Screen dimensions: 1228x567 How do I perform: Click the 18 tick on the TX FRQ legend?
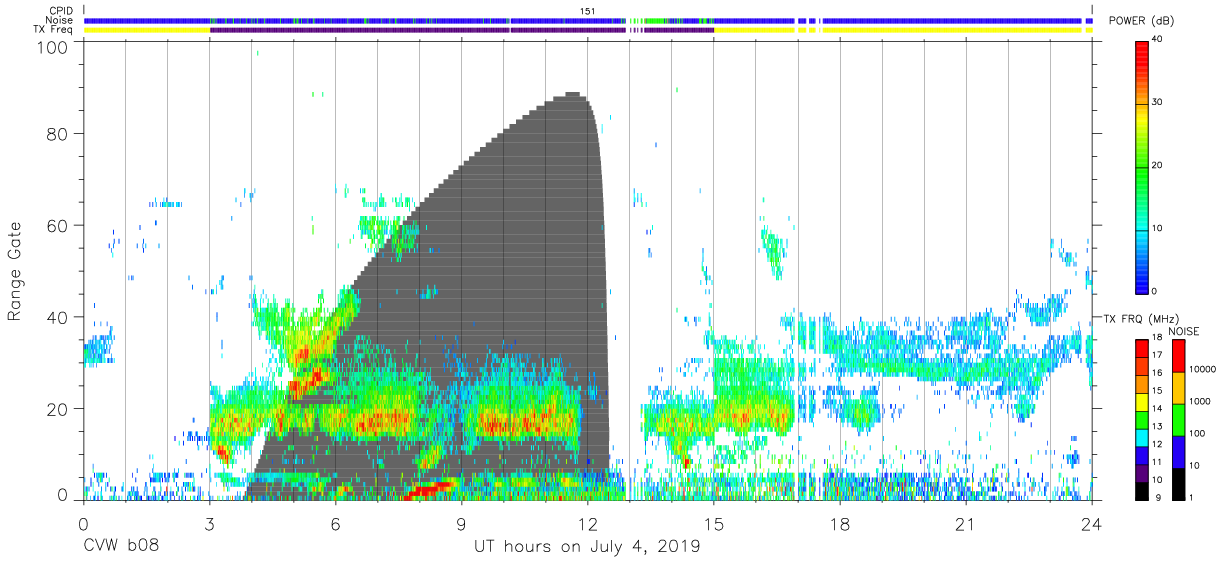click(1157, 340)
